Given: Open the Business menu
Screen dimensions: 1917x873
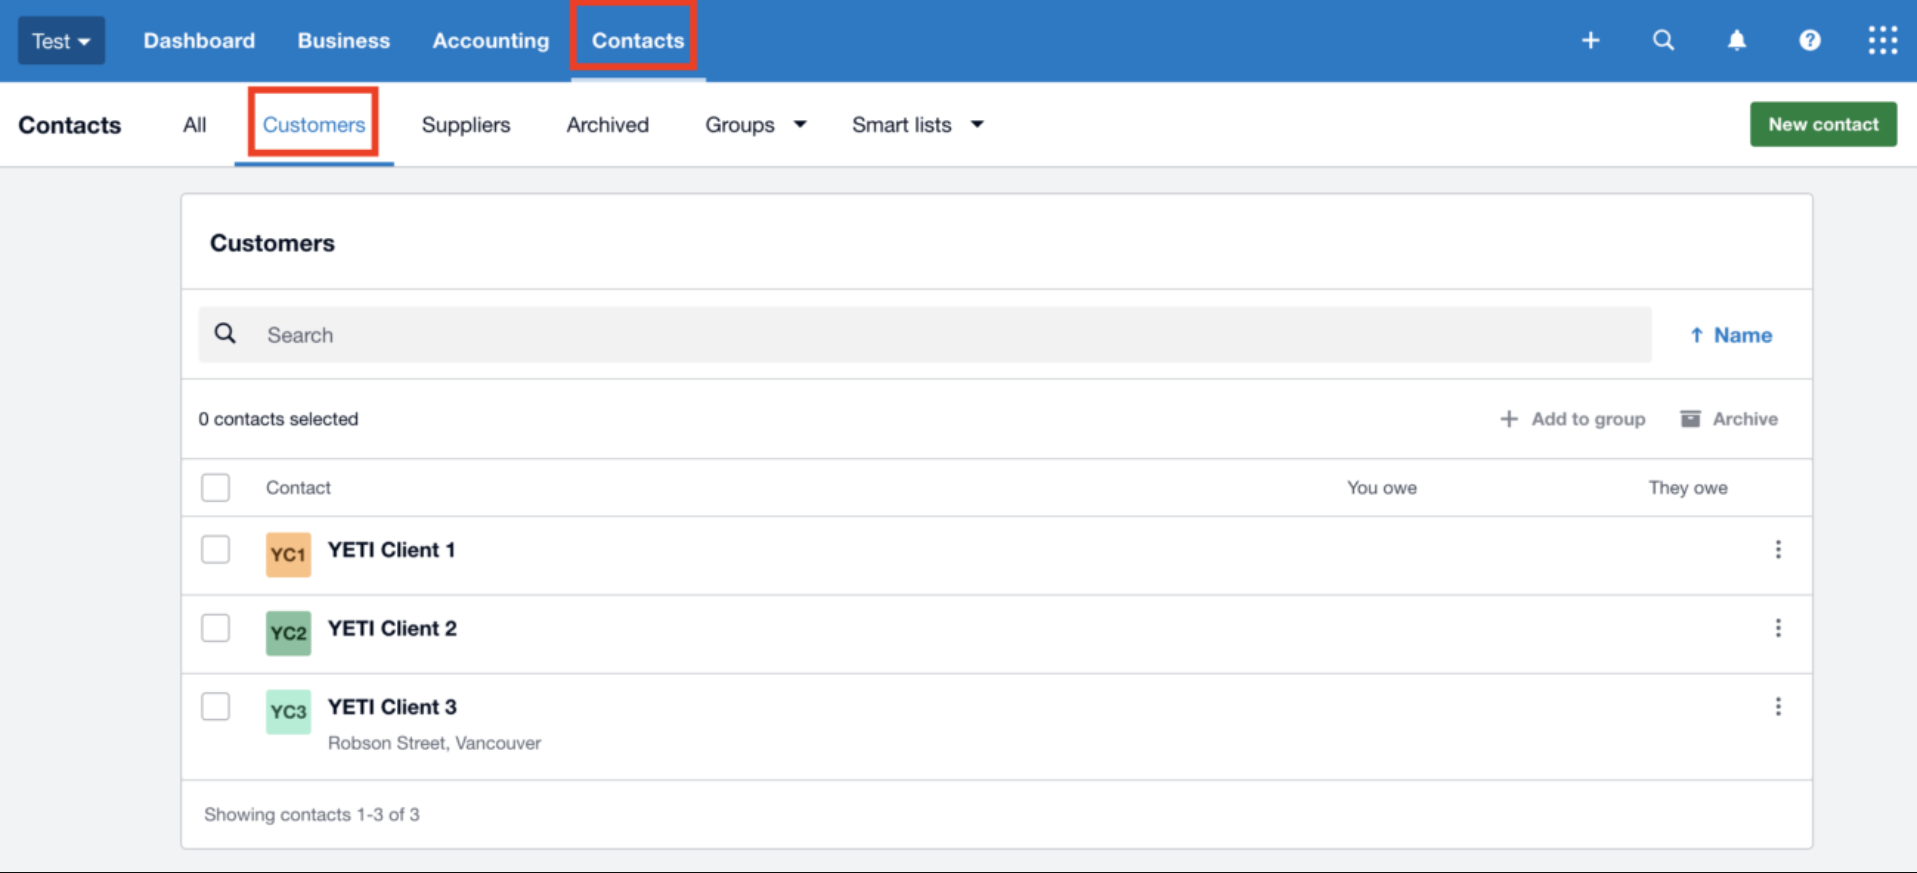Looking at the screenshot, I should [344, 41].
